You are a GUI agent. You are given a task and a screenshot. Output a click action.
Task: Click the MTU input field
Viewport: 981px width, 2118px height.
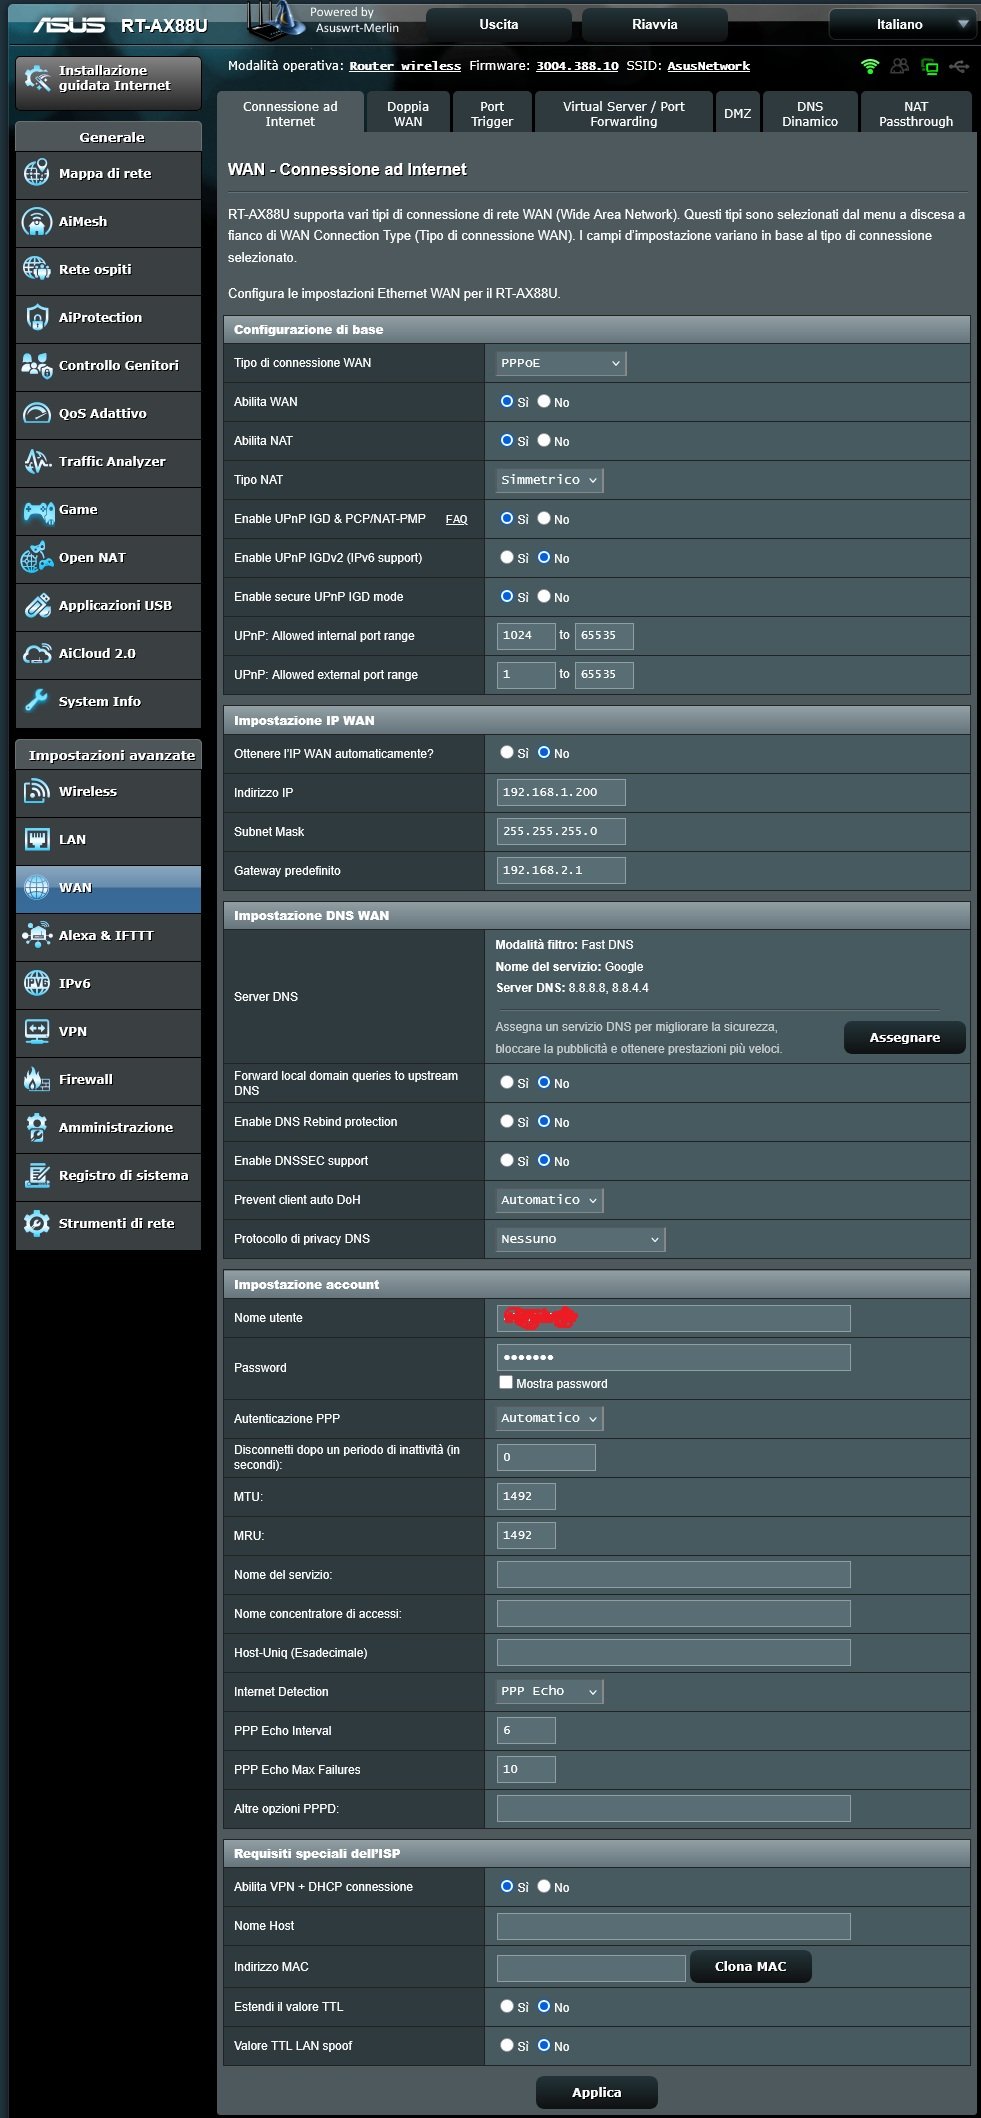526,1496
